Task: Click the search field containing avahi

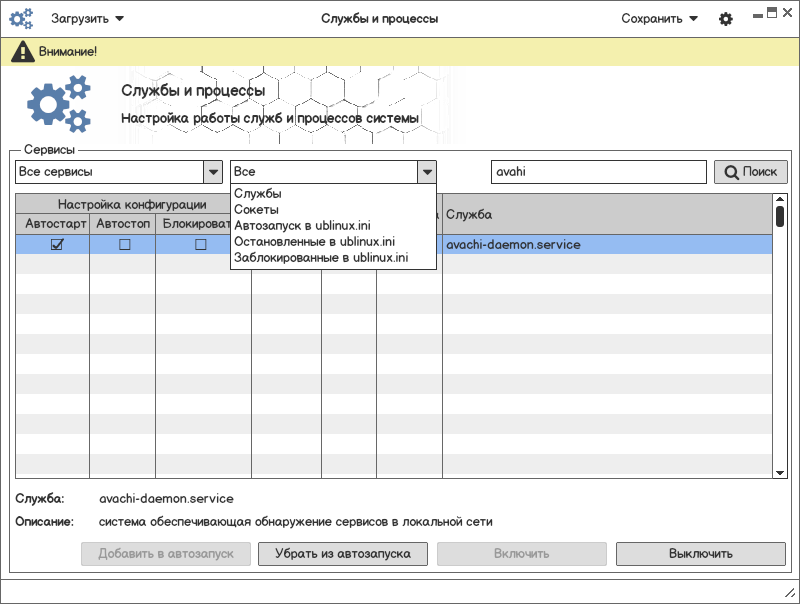Action: 598,172
